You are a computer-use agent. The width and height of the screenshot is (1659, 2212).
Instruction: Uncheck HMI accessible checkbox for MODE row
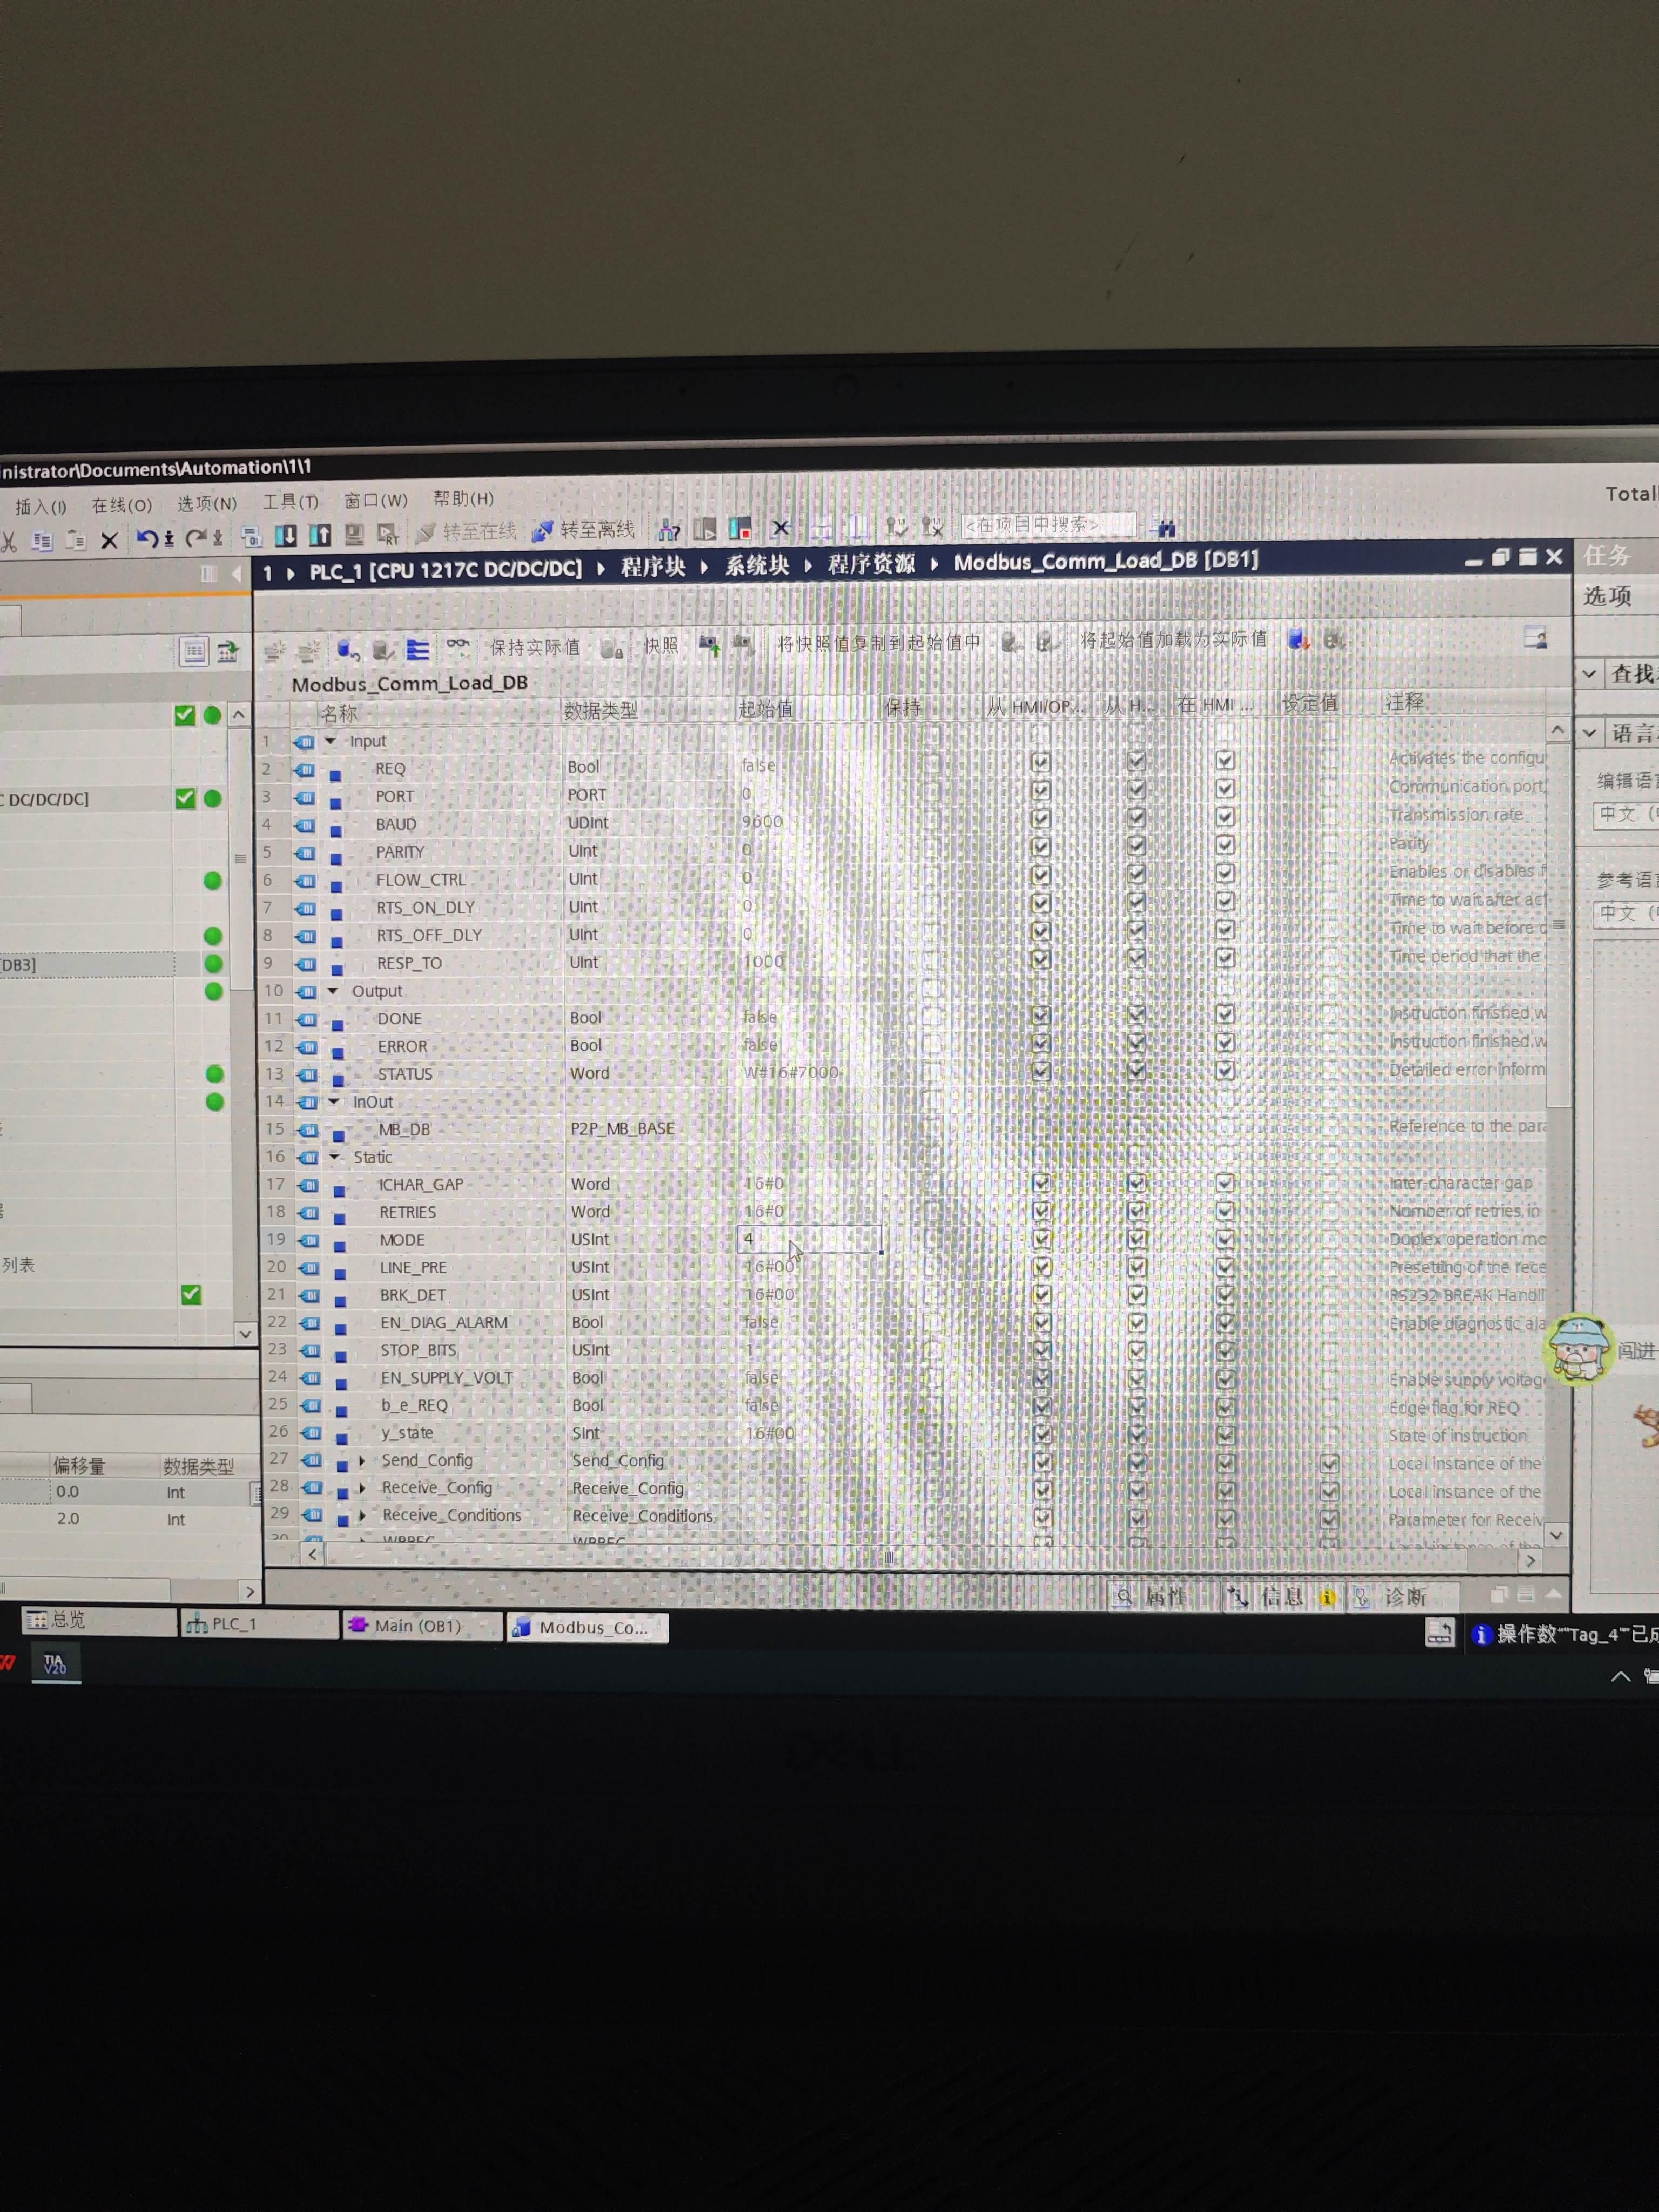(x=1041, y=1238)
